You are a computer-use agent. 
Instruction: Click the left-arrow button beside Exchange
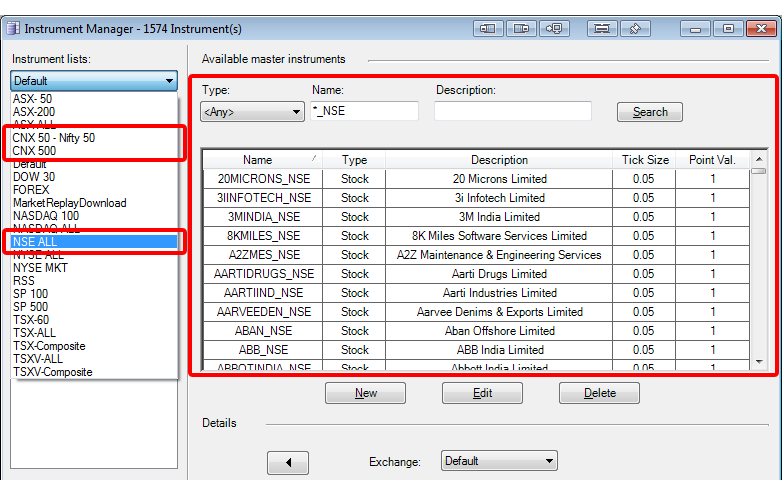288,463
